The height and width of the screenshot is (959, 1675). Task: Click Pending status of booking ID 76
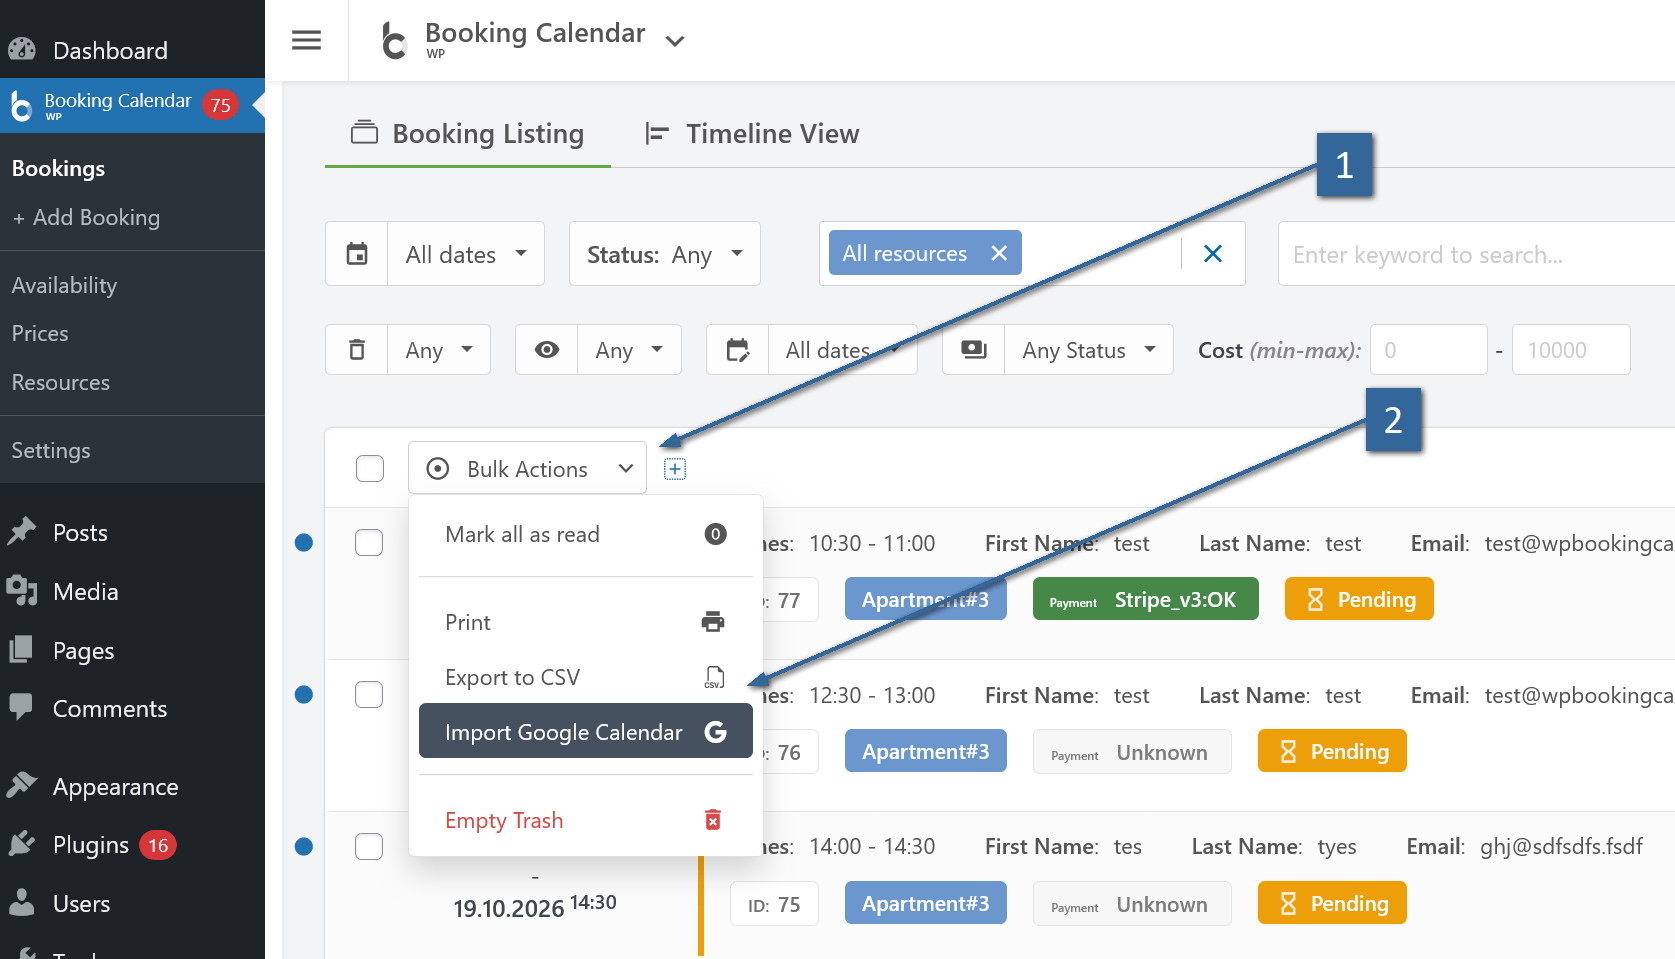click(x=1332, y=751)
